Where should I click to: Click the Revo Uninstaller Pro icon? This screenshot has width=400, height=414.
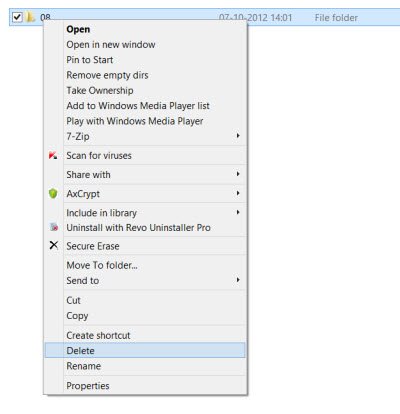(x=54, y=227)
